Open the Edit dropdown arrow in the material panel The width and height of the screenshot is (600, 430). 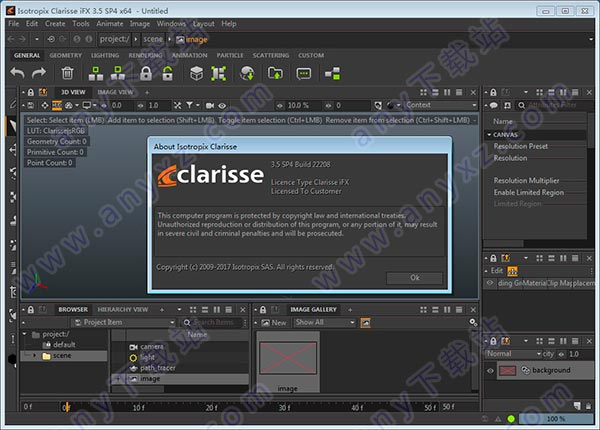click(486, 271)
